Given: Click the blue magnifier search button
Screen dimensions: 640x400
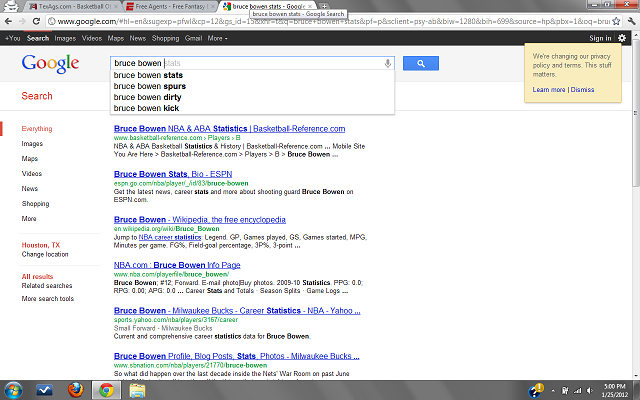Looking at the screenshot, I should [x=421, y=63].
